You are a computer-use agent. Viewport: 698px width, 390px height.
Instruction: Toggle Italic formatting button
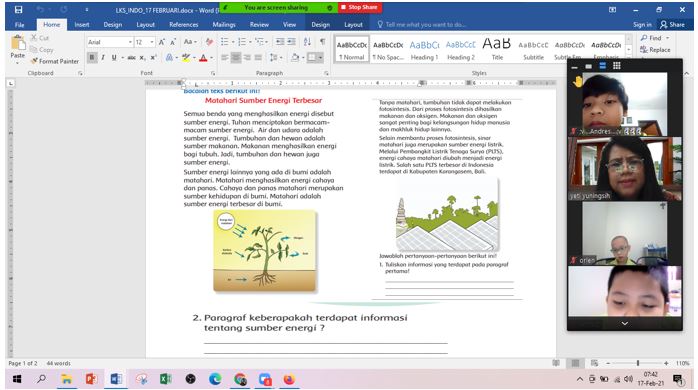coord(103,57)
